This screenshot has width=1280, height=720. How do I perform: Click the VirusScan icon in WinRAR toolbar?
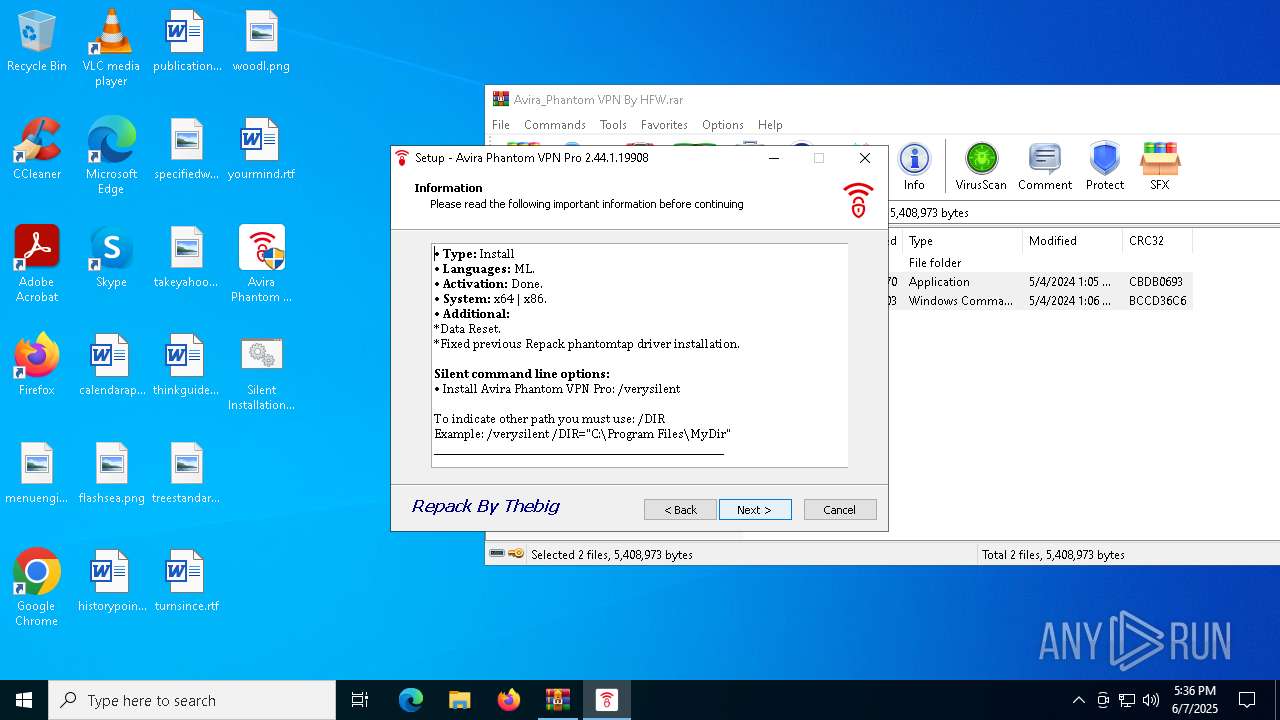tap(981, 166)
